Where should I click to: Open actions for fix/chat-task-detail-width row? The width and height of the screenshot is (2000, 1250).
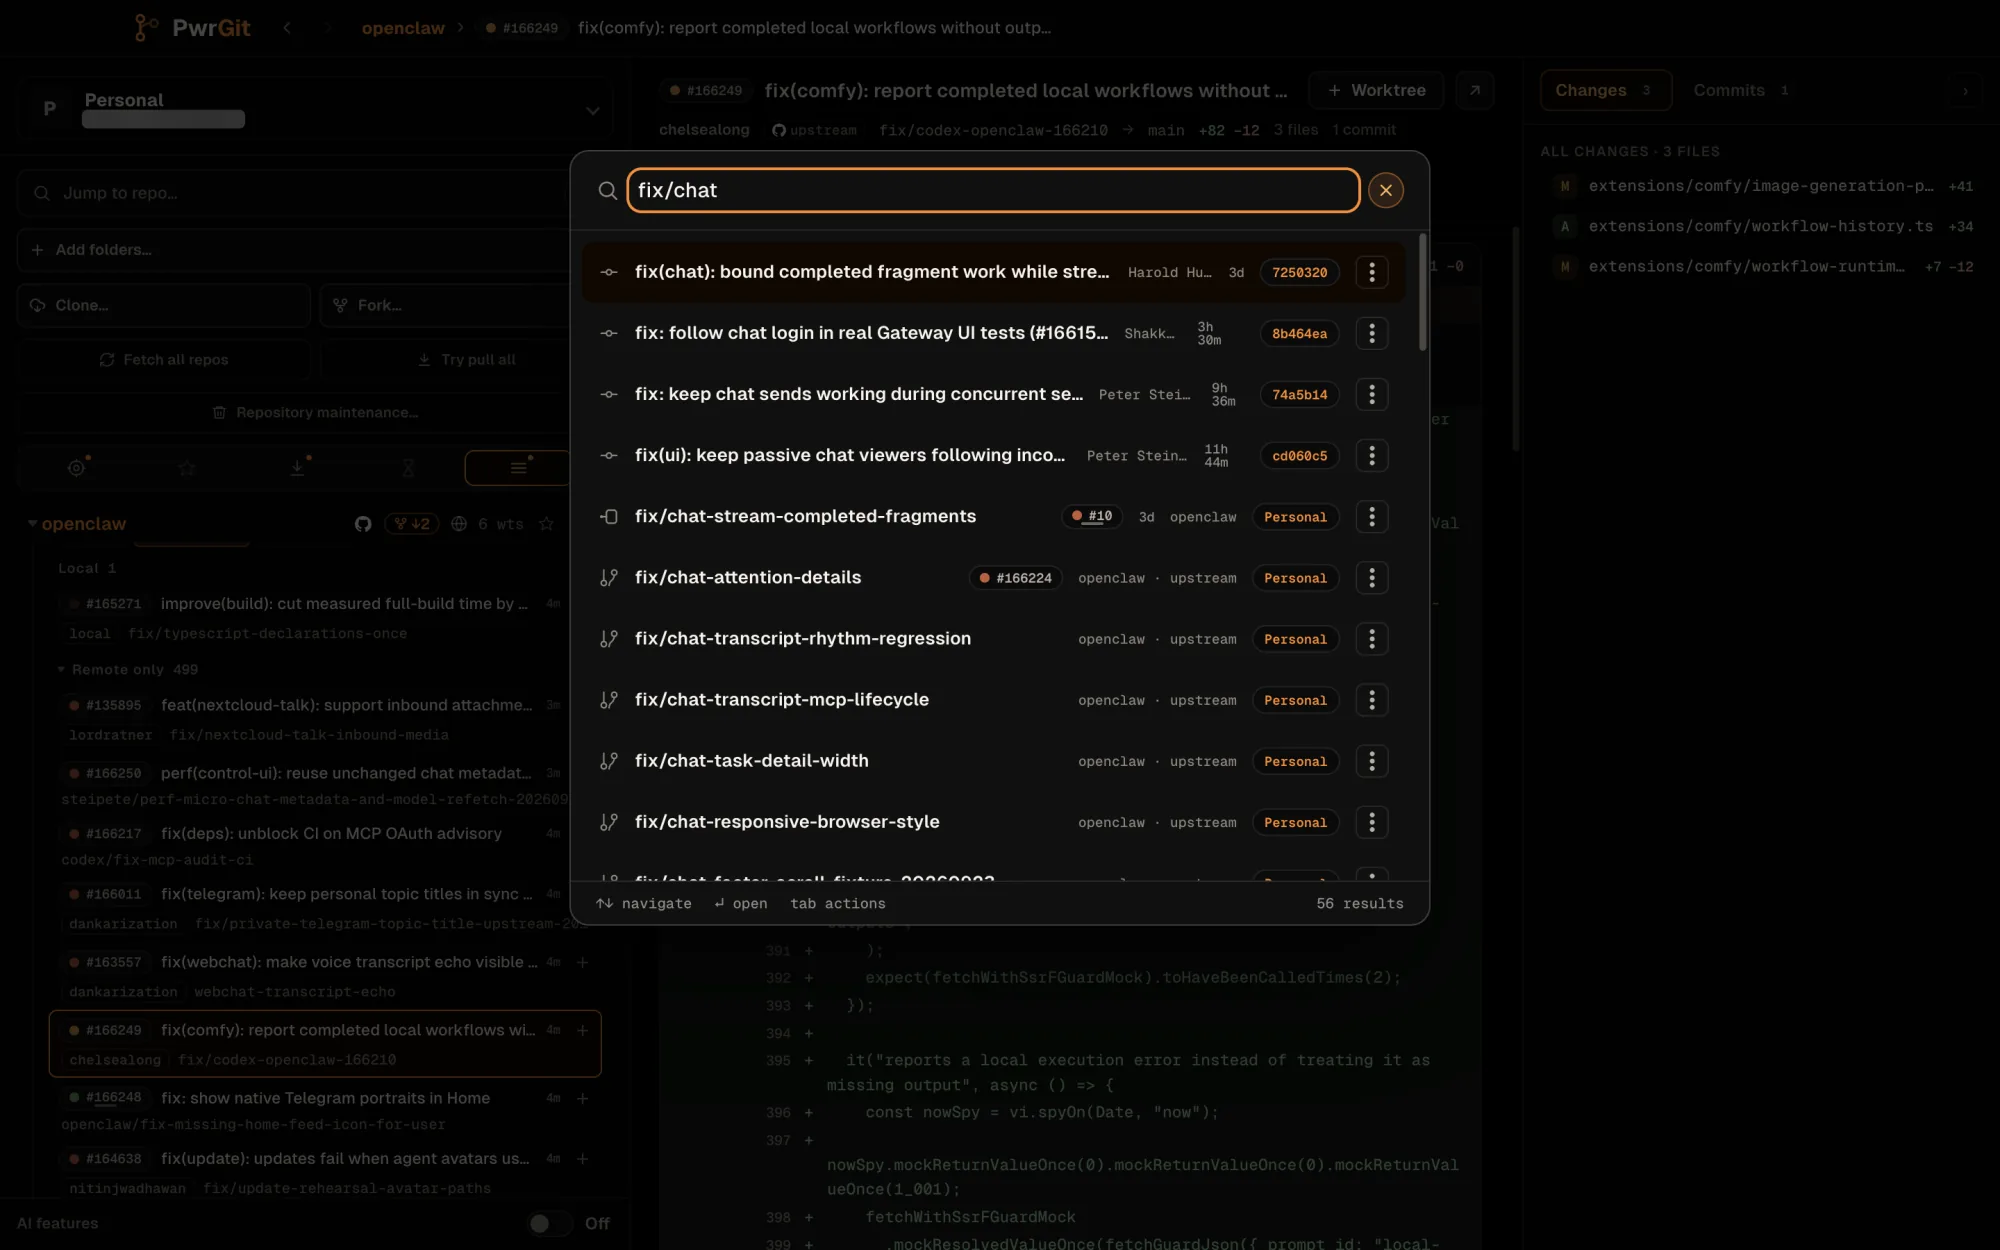pyautogui.click(x=1371, y=760)
